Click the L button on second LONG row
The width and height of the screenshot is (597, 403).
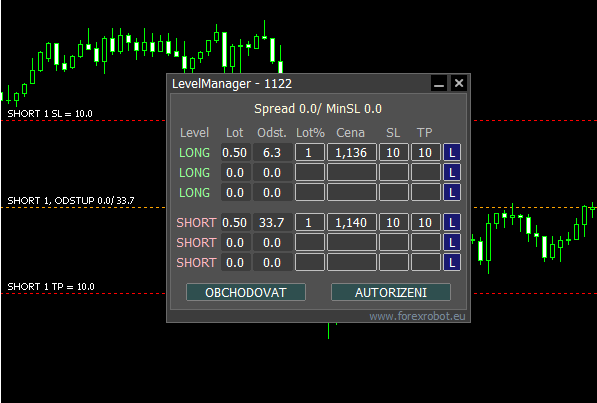452,173
